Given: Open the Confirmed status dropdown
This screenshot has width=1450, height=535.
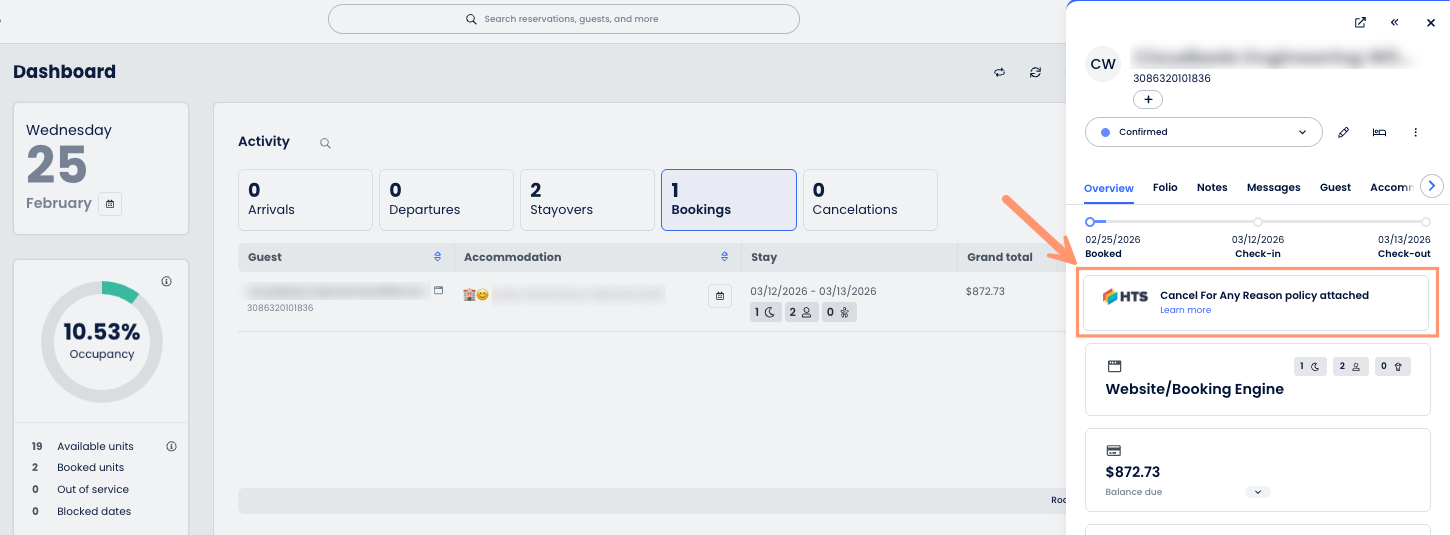Looking at the screenshot, I should [x=1203, y=132].
